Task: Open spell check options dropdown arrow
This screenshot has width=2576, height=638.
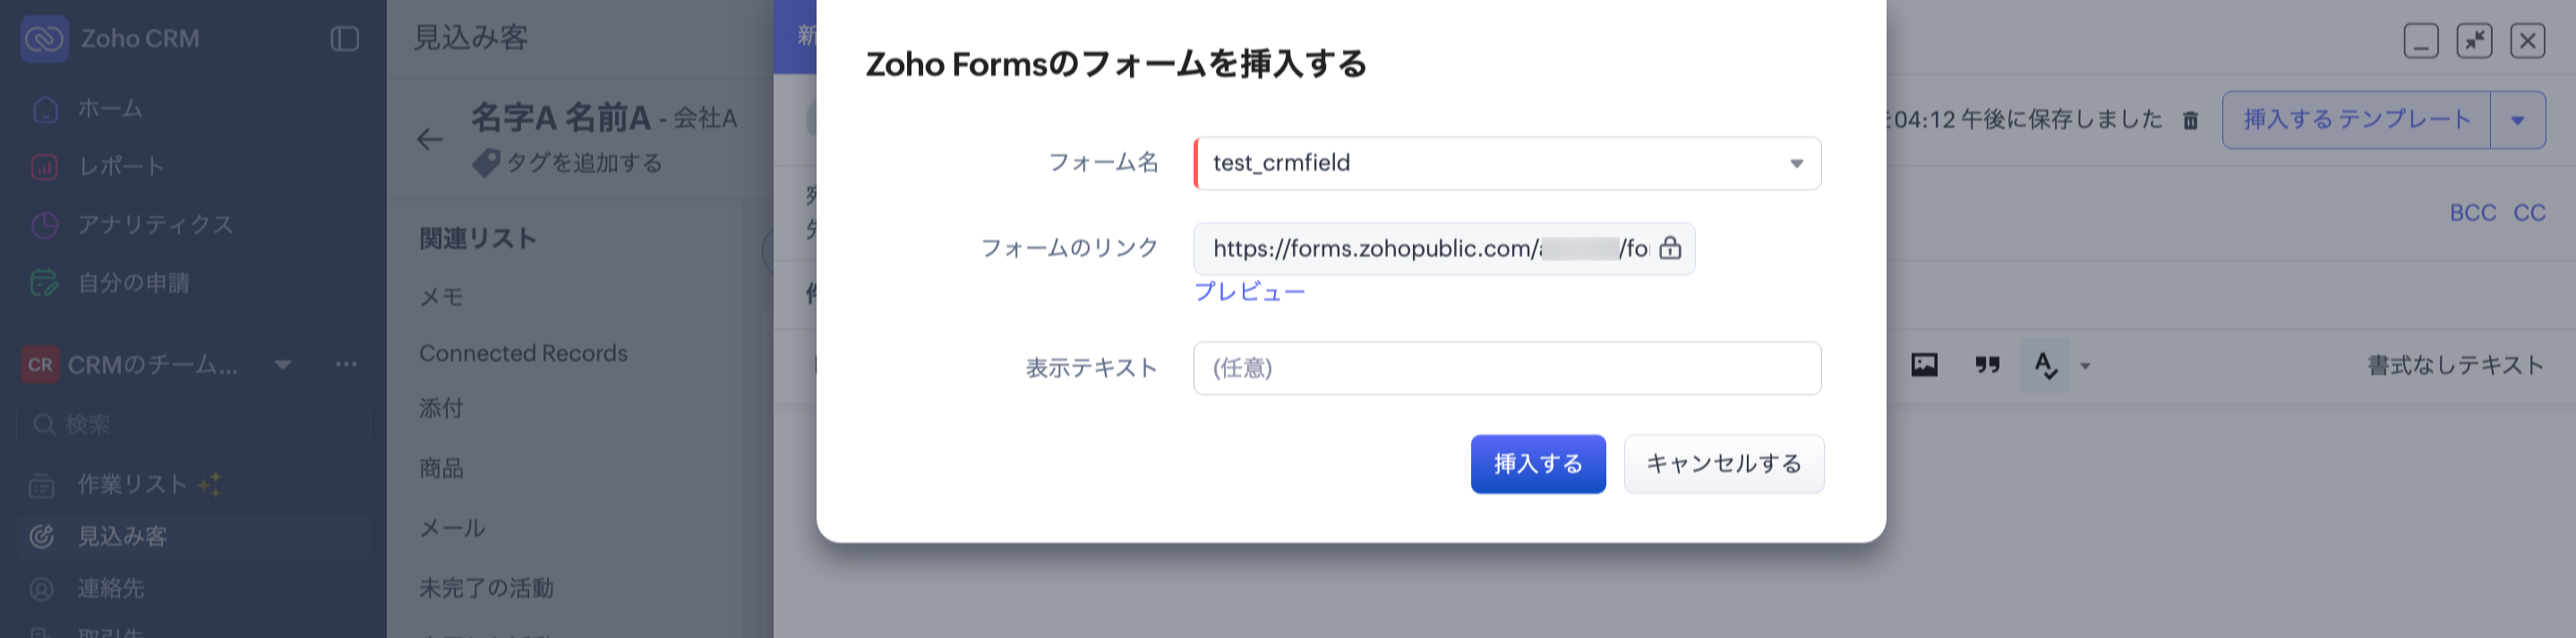Action: click(2085, 366)
